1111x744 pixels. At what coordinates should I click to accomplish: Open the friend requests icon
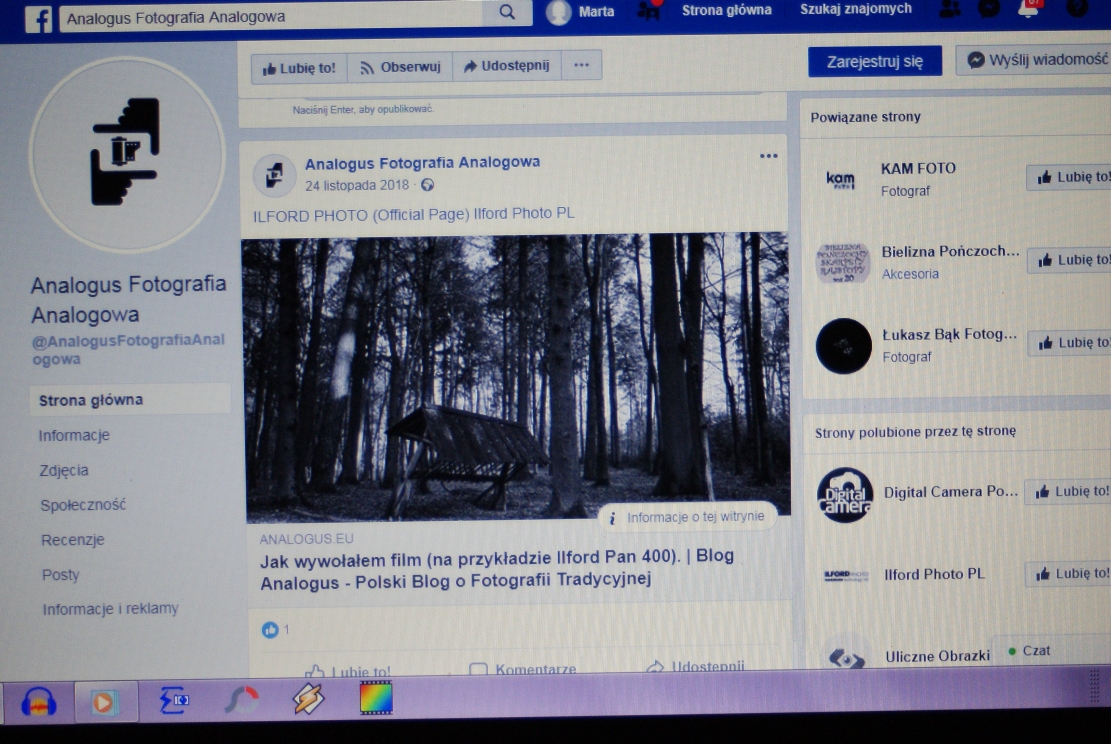coord(949,9)
